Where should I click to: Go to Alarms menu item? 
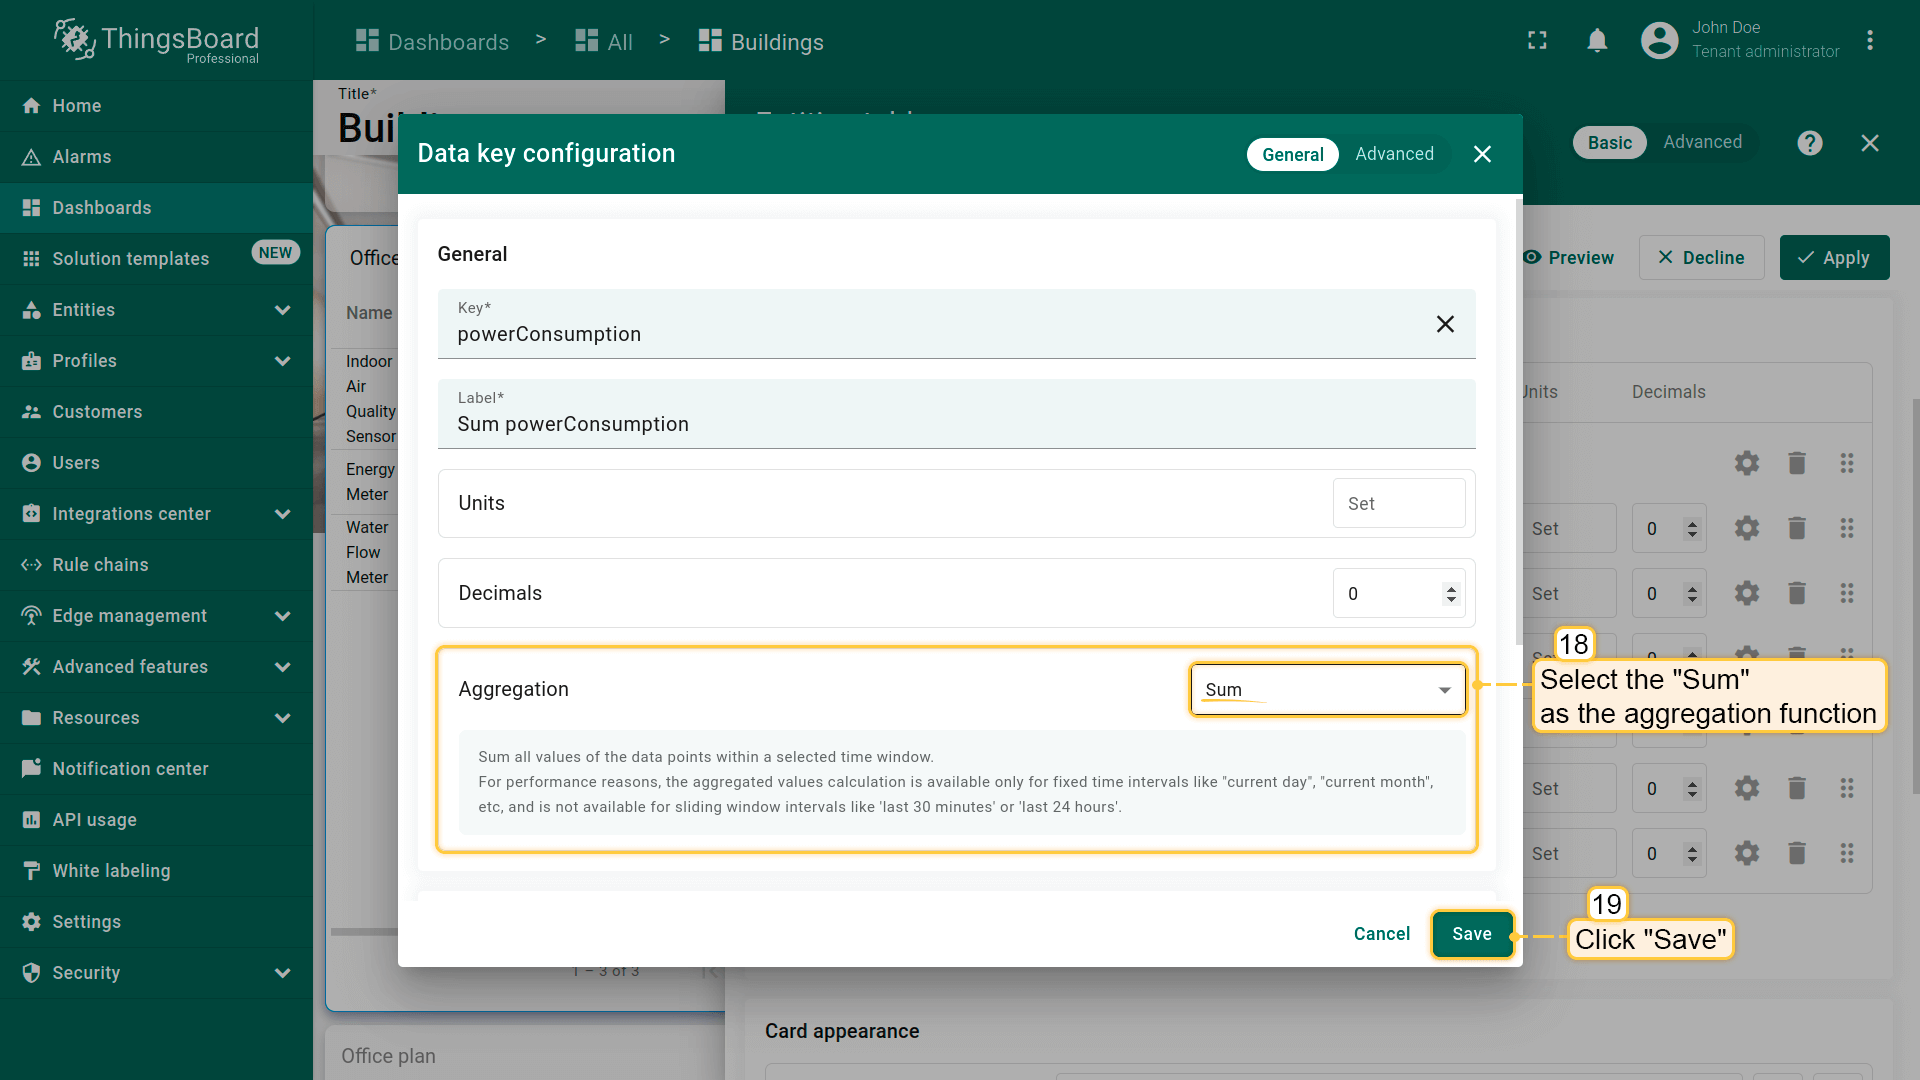click(82, 157)
